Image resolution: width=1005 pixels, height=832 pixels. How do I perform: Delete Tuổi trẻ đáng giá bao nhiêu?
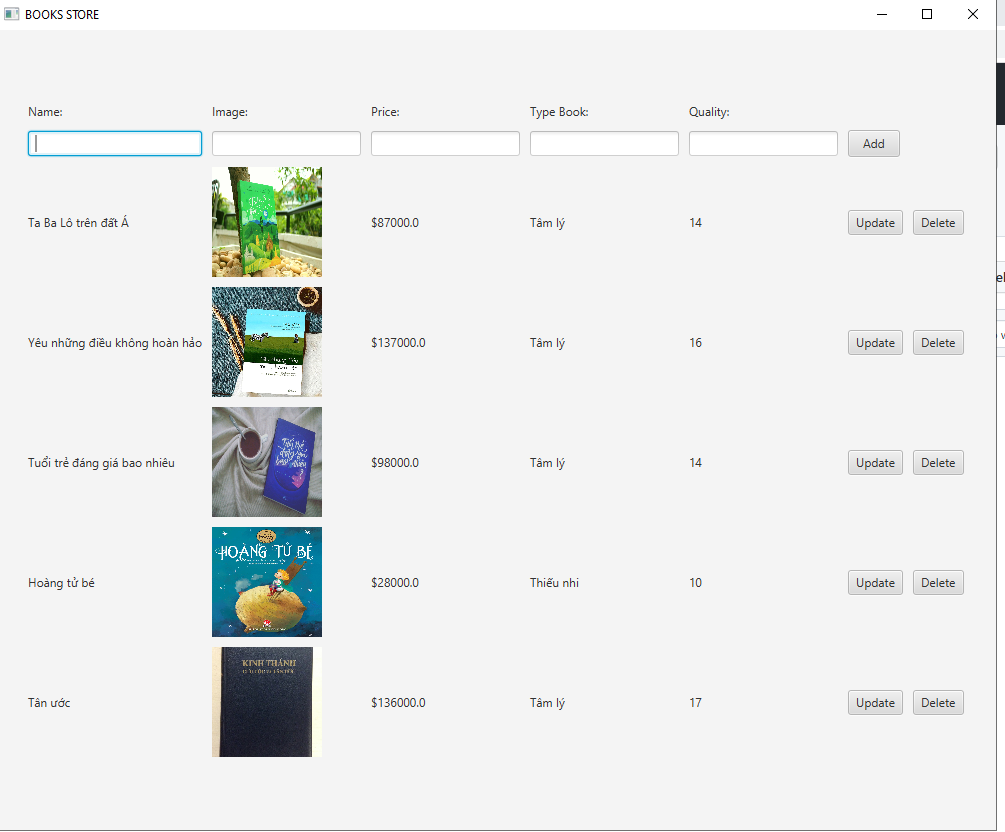click(x=938, y=462)
